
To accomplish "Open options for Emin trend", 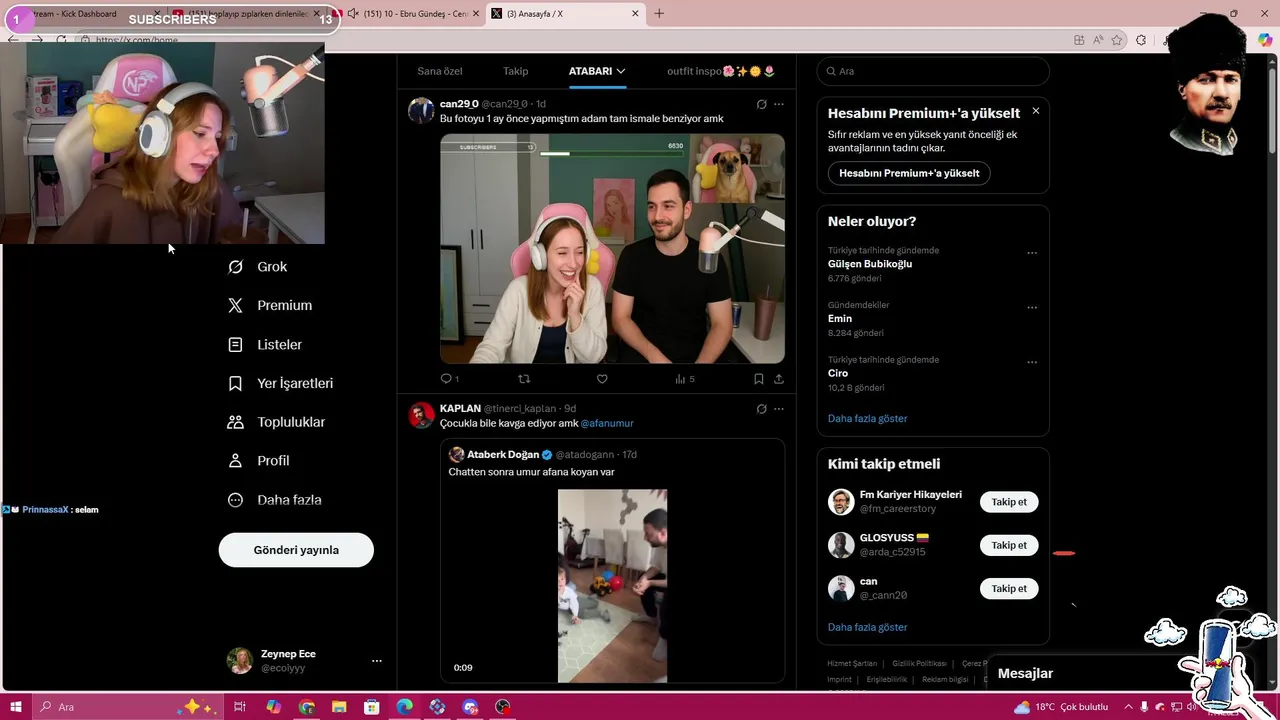I will point(1032,308).
